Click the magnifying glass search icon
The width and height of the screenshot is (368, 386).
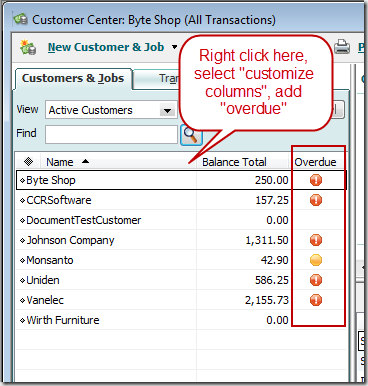(x=191, y=135)
